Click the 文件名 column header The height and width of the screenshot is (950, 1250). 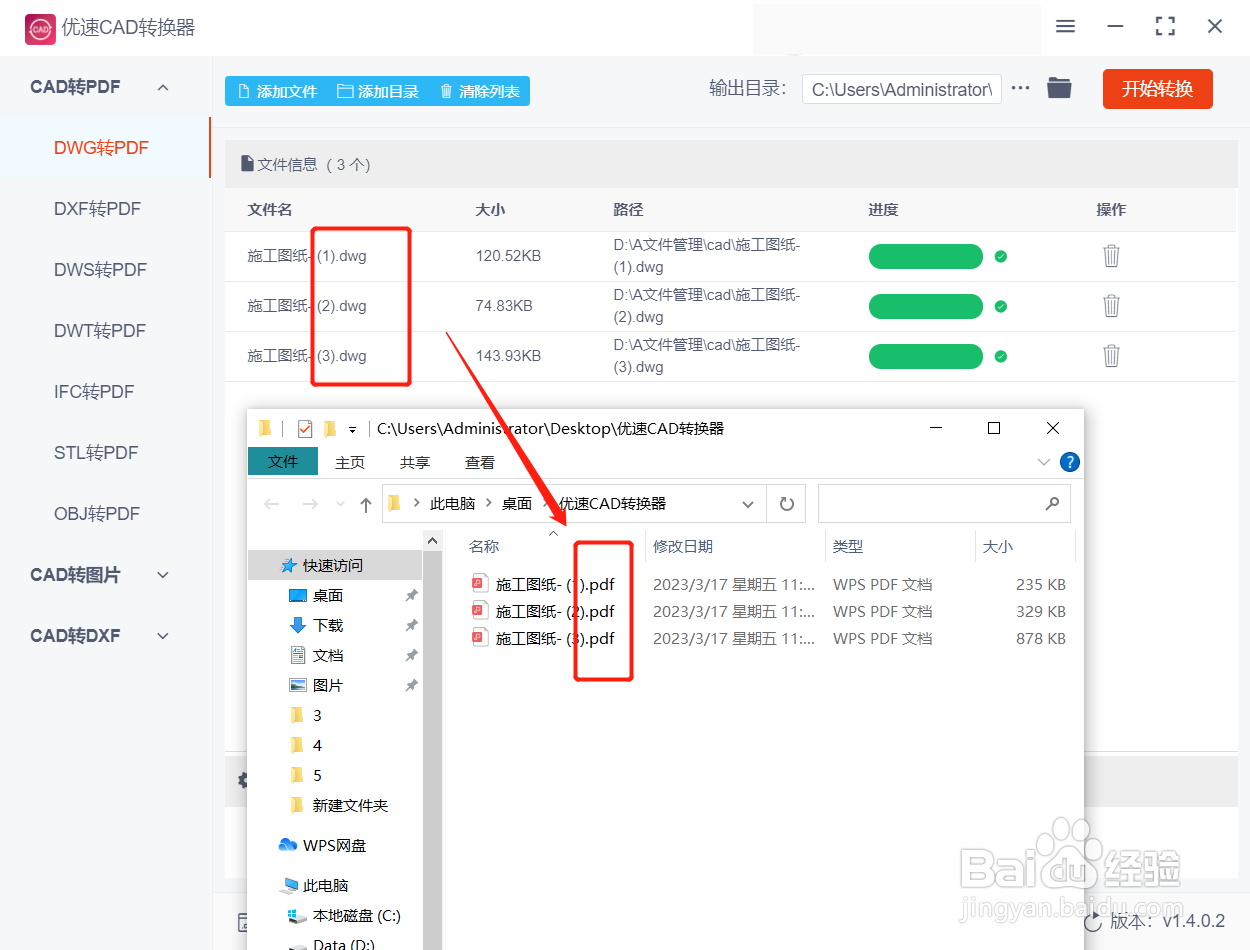(270, 210)
